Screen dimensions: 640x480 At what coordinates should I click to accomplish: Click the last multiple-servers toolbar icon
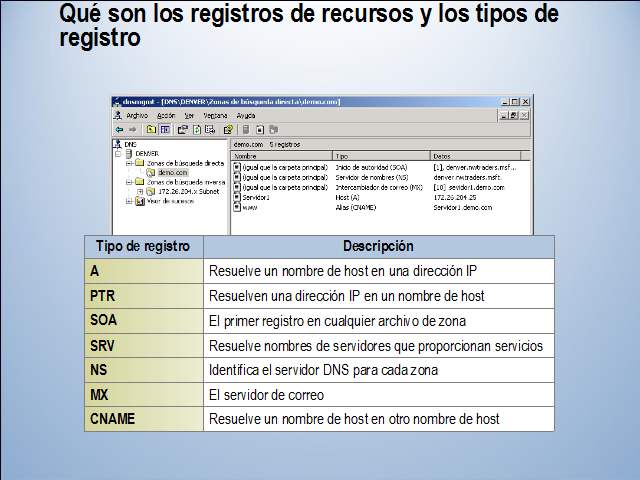pos(274,129)
